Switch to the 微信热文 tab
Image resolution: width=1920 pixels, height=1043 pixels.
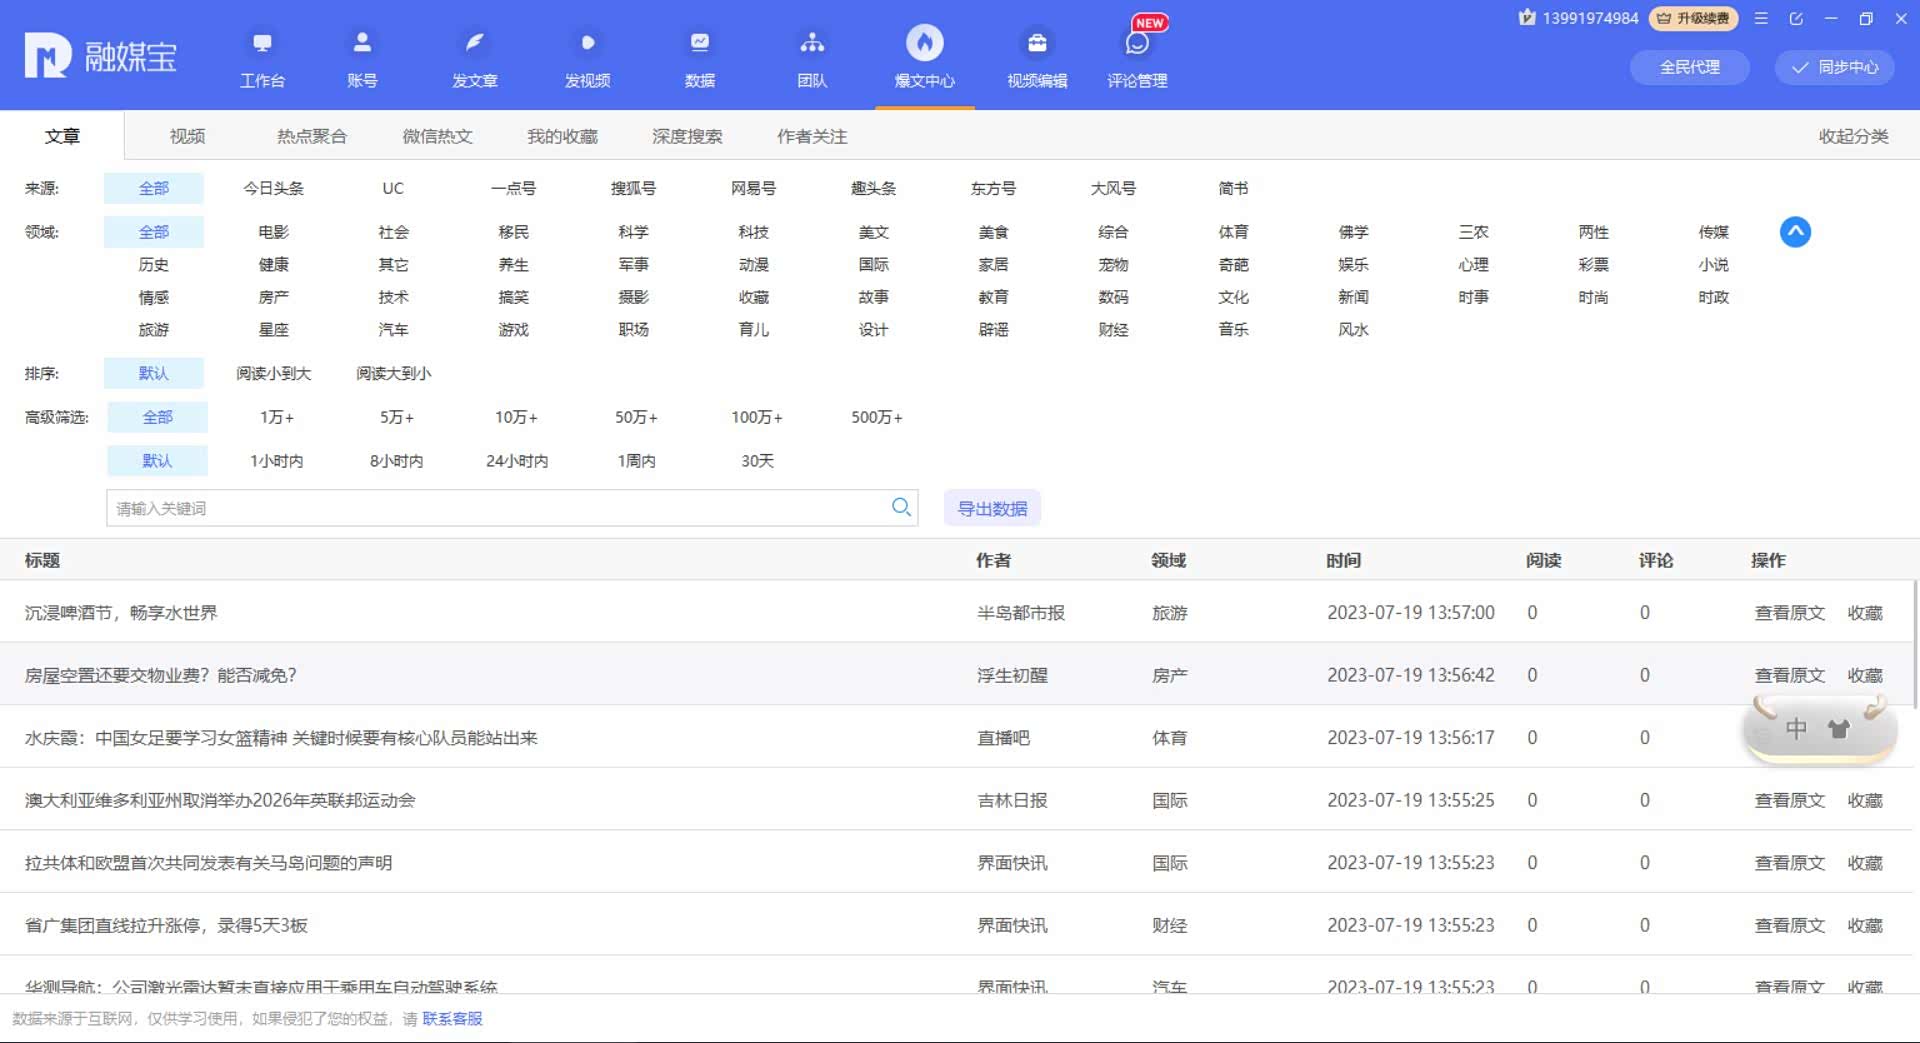pyautogui.click(x=437, y=136)
